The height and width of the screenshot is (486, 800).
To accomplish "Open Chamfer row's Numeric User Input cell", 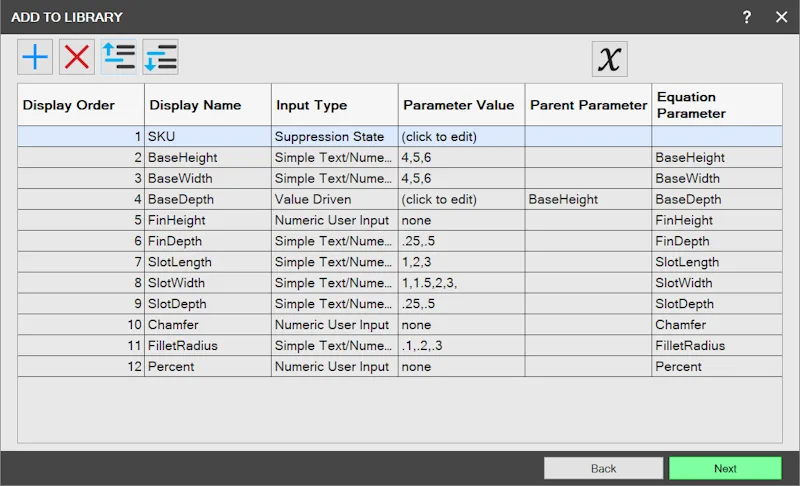I will pyautogui.click(x=335, y=325).
